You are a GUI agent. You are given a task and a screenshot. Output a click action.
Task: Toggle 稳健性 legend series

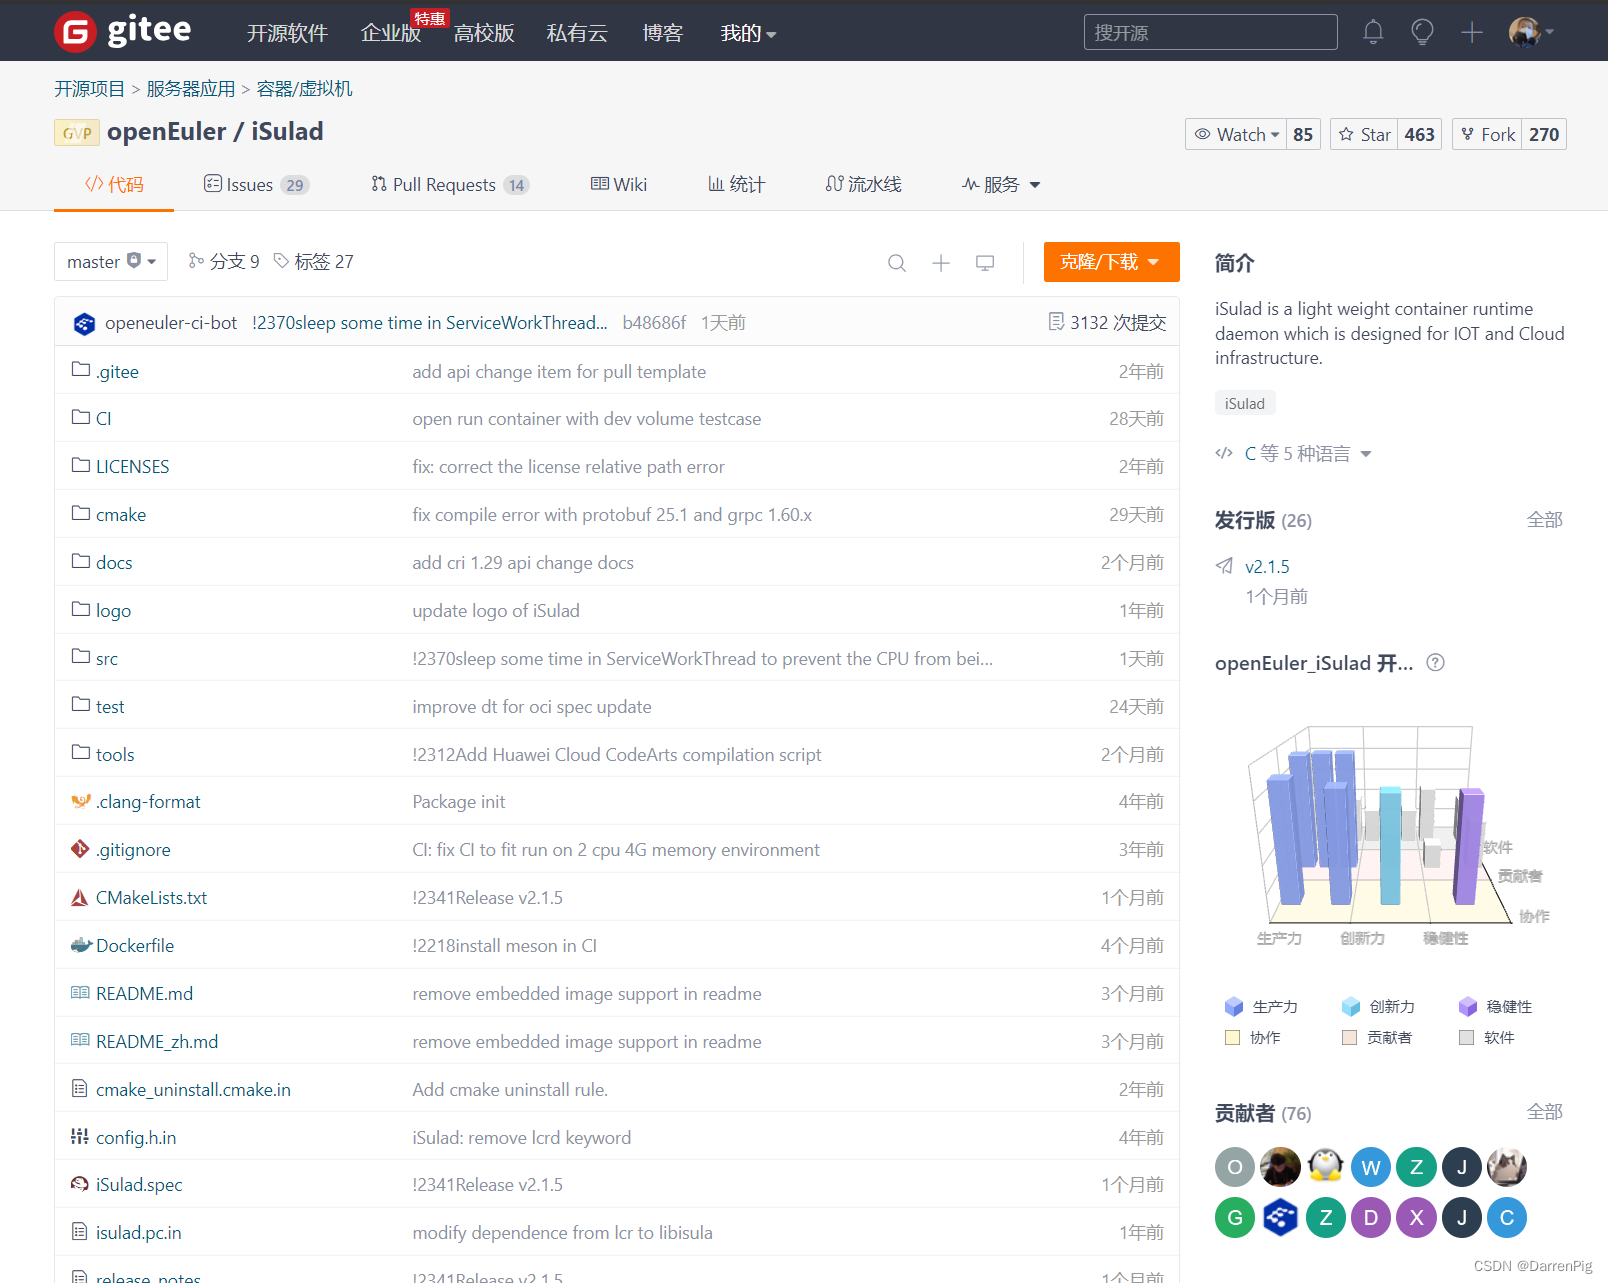pos(1495,1006)
